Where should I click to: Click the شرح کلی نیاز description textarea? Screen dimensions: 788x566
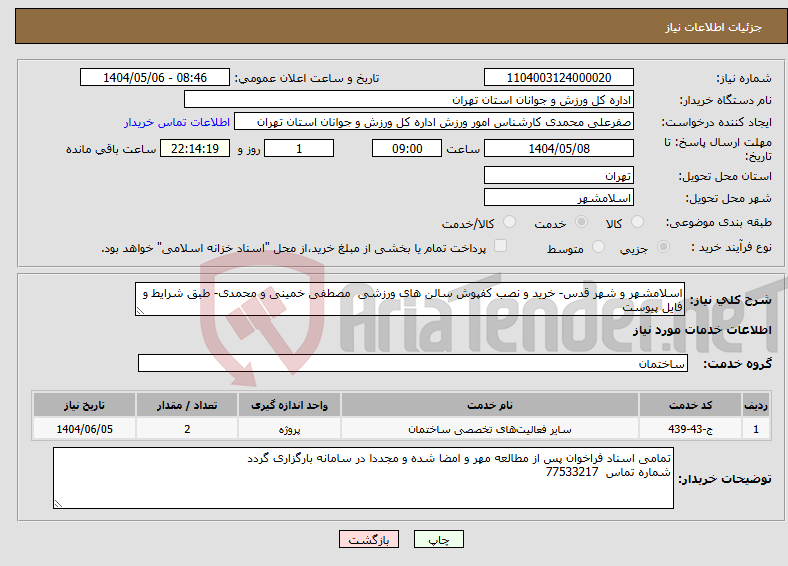tap(410, 299)
